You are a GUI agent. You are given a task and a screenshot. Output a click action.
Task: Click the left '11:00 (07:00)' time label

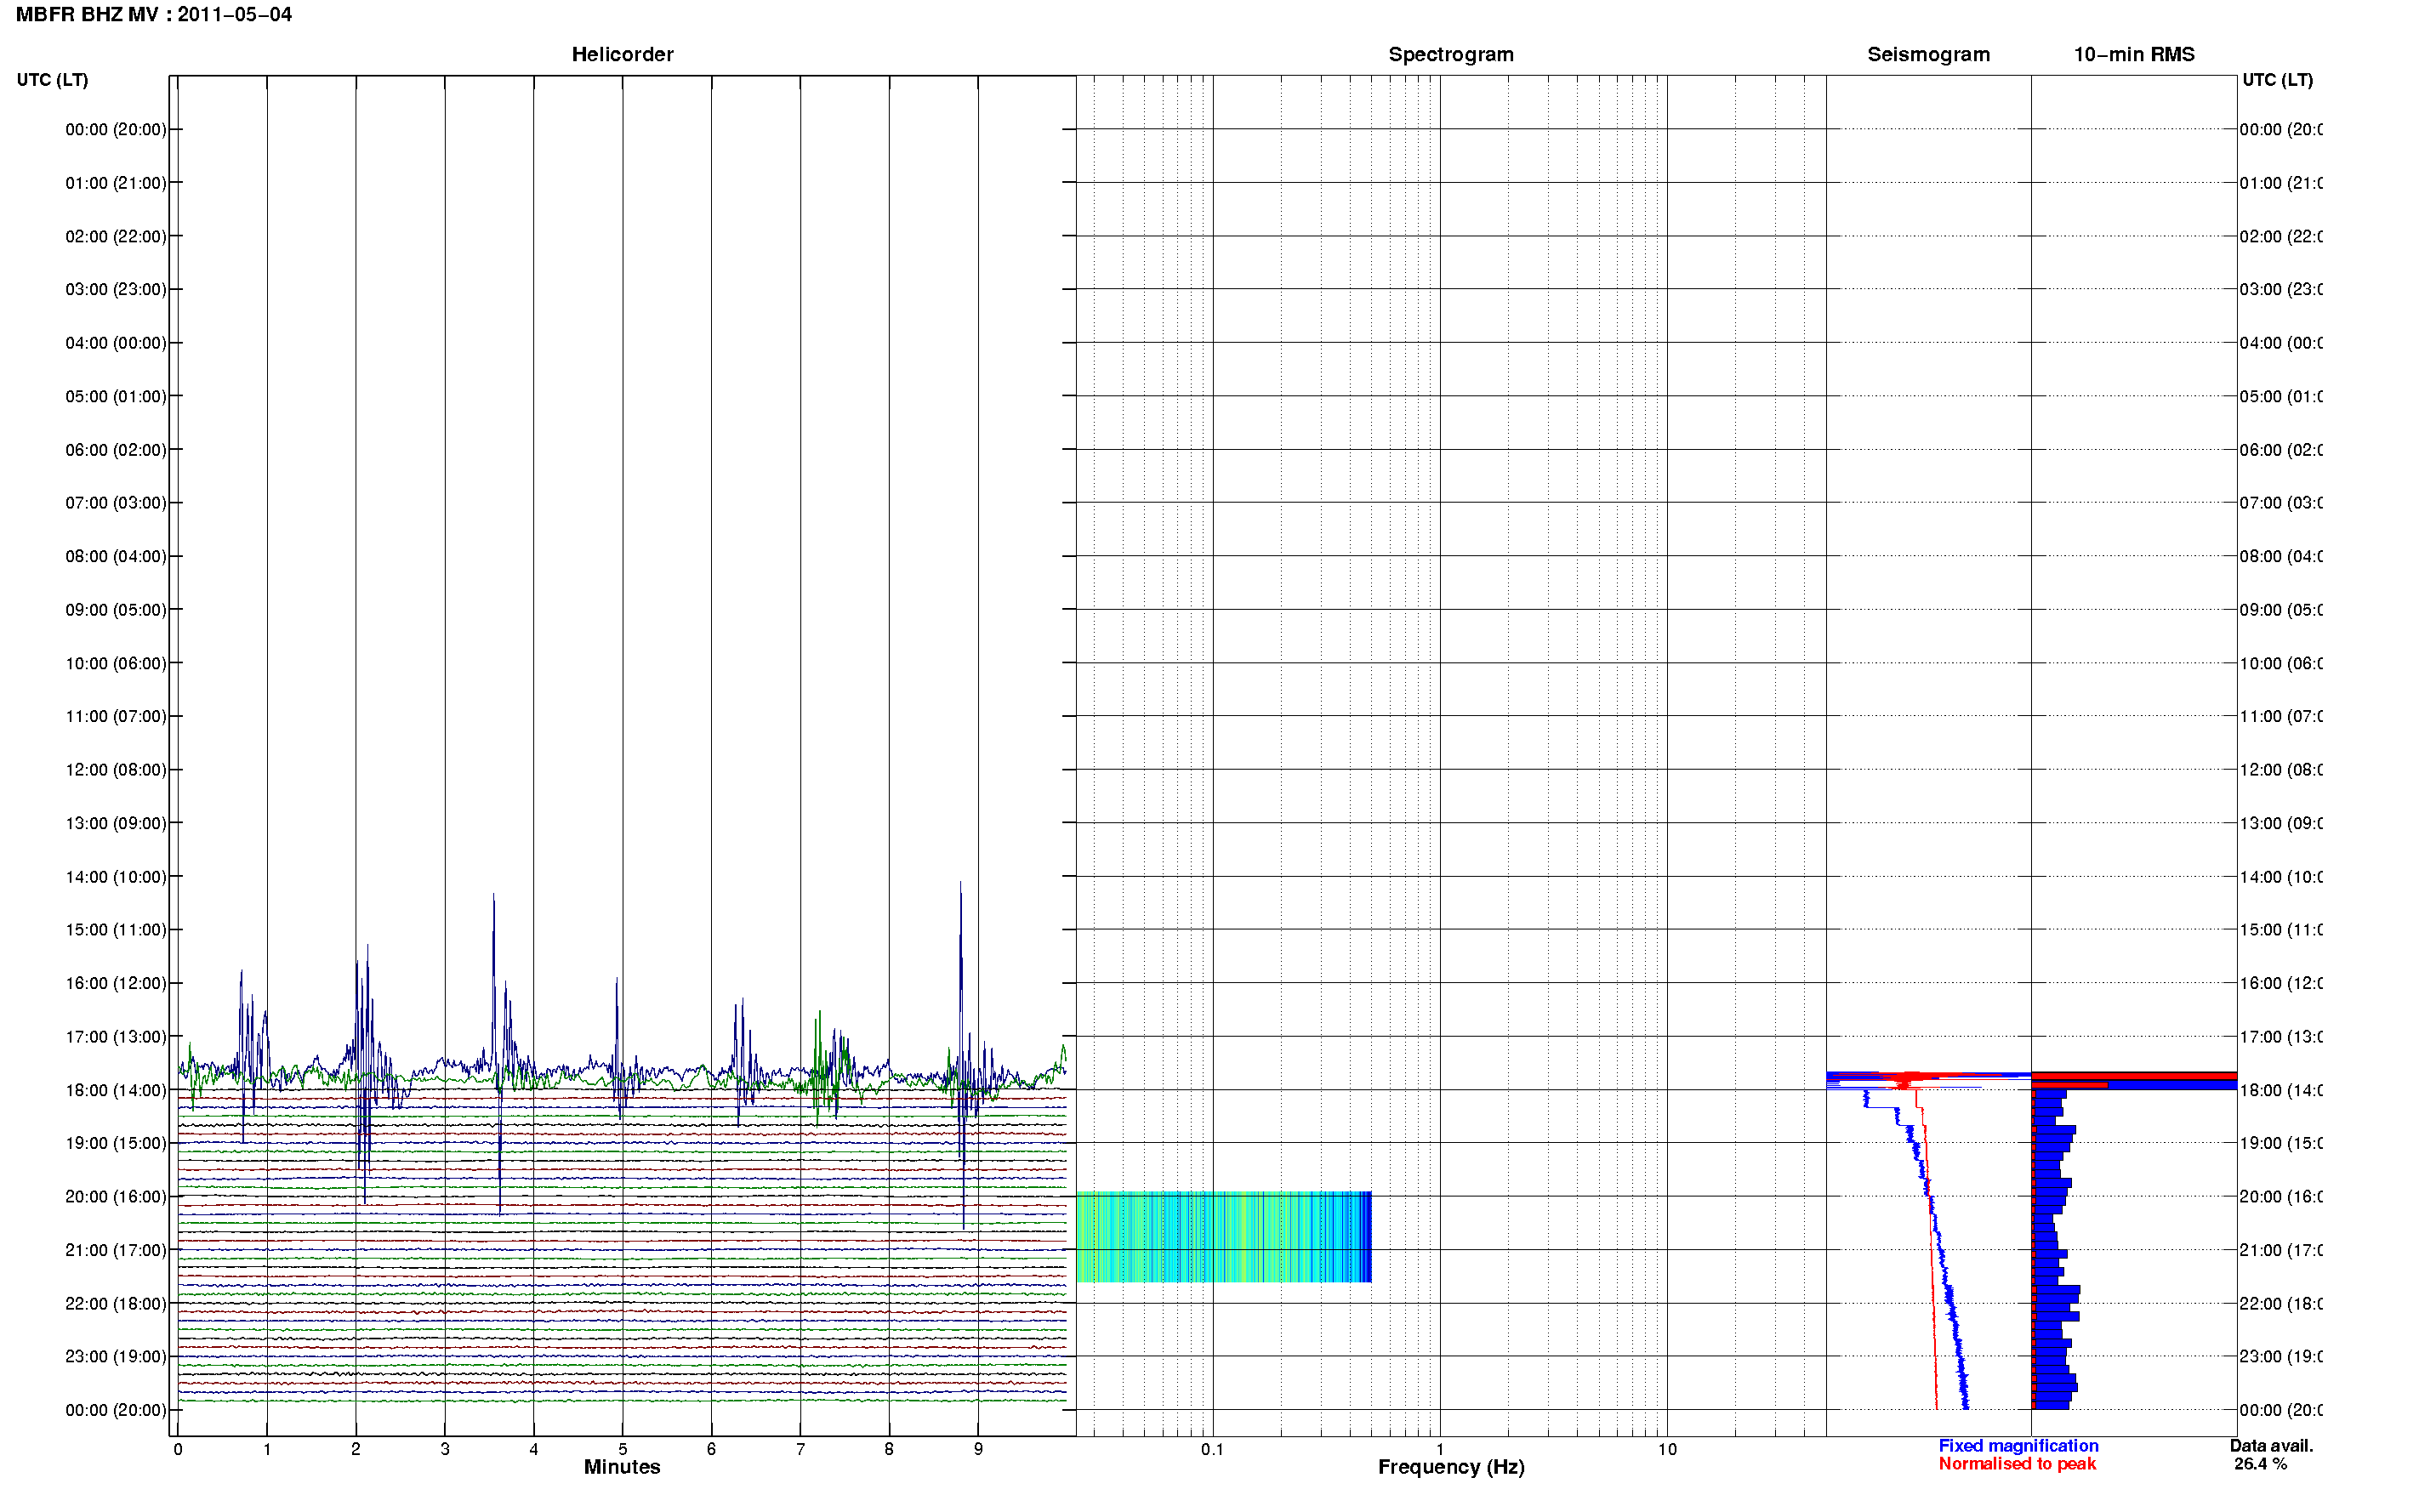pos(116,716)
